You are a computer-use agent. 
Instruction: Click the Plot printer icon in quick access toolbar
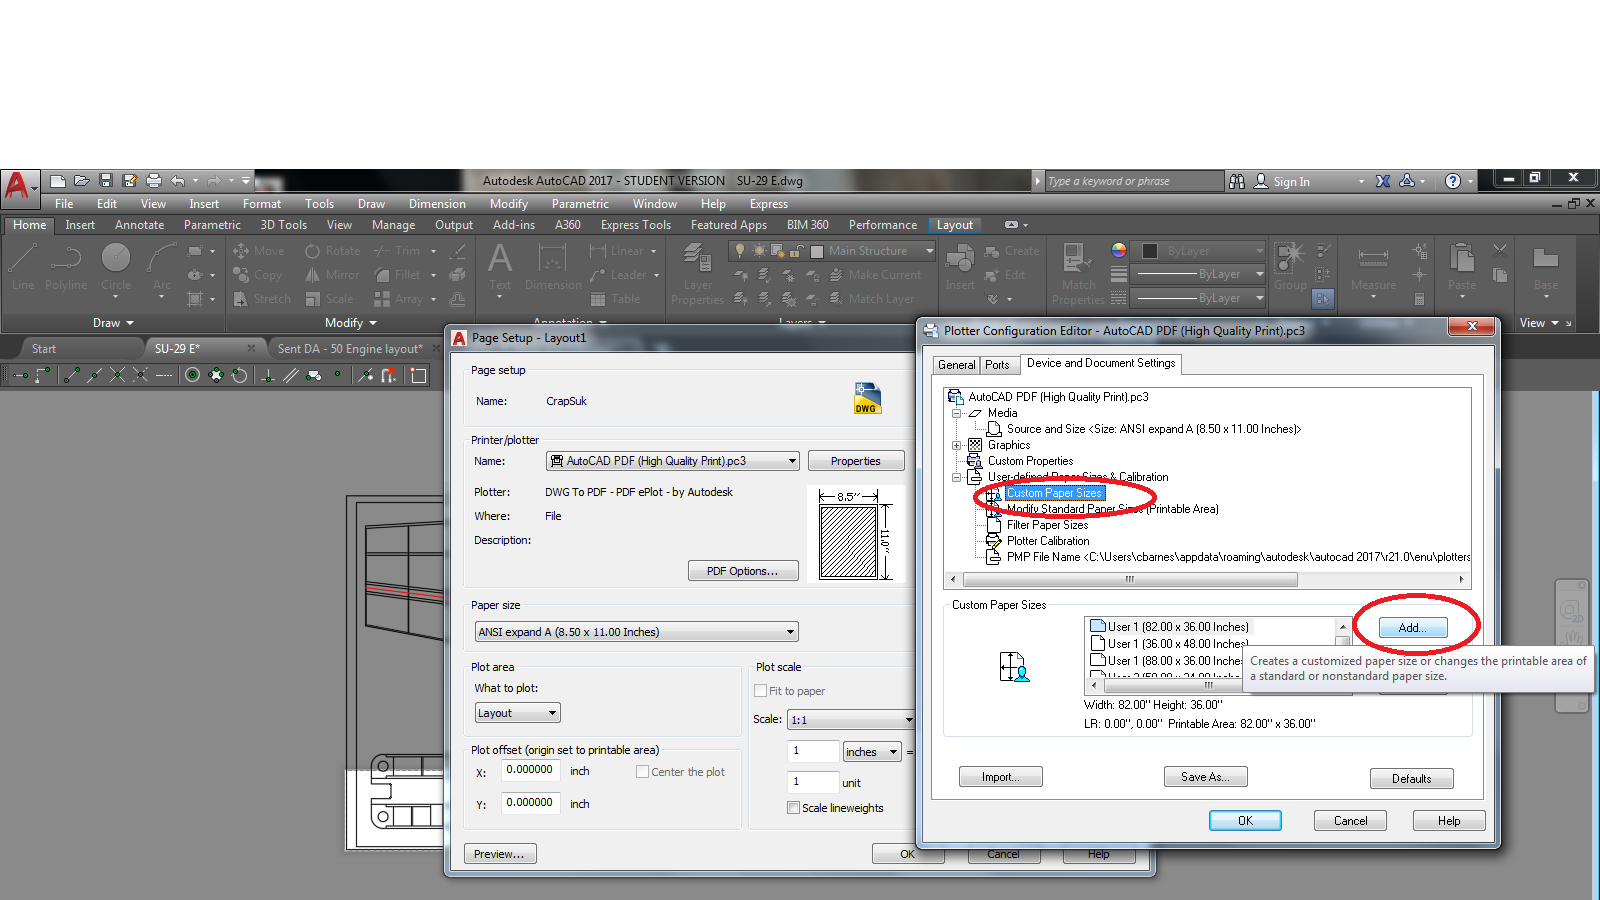154,181
